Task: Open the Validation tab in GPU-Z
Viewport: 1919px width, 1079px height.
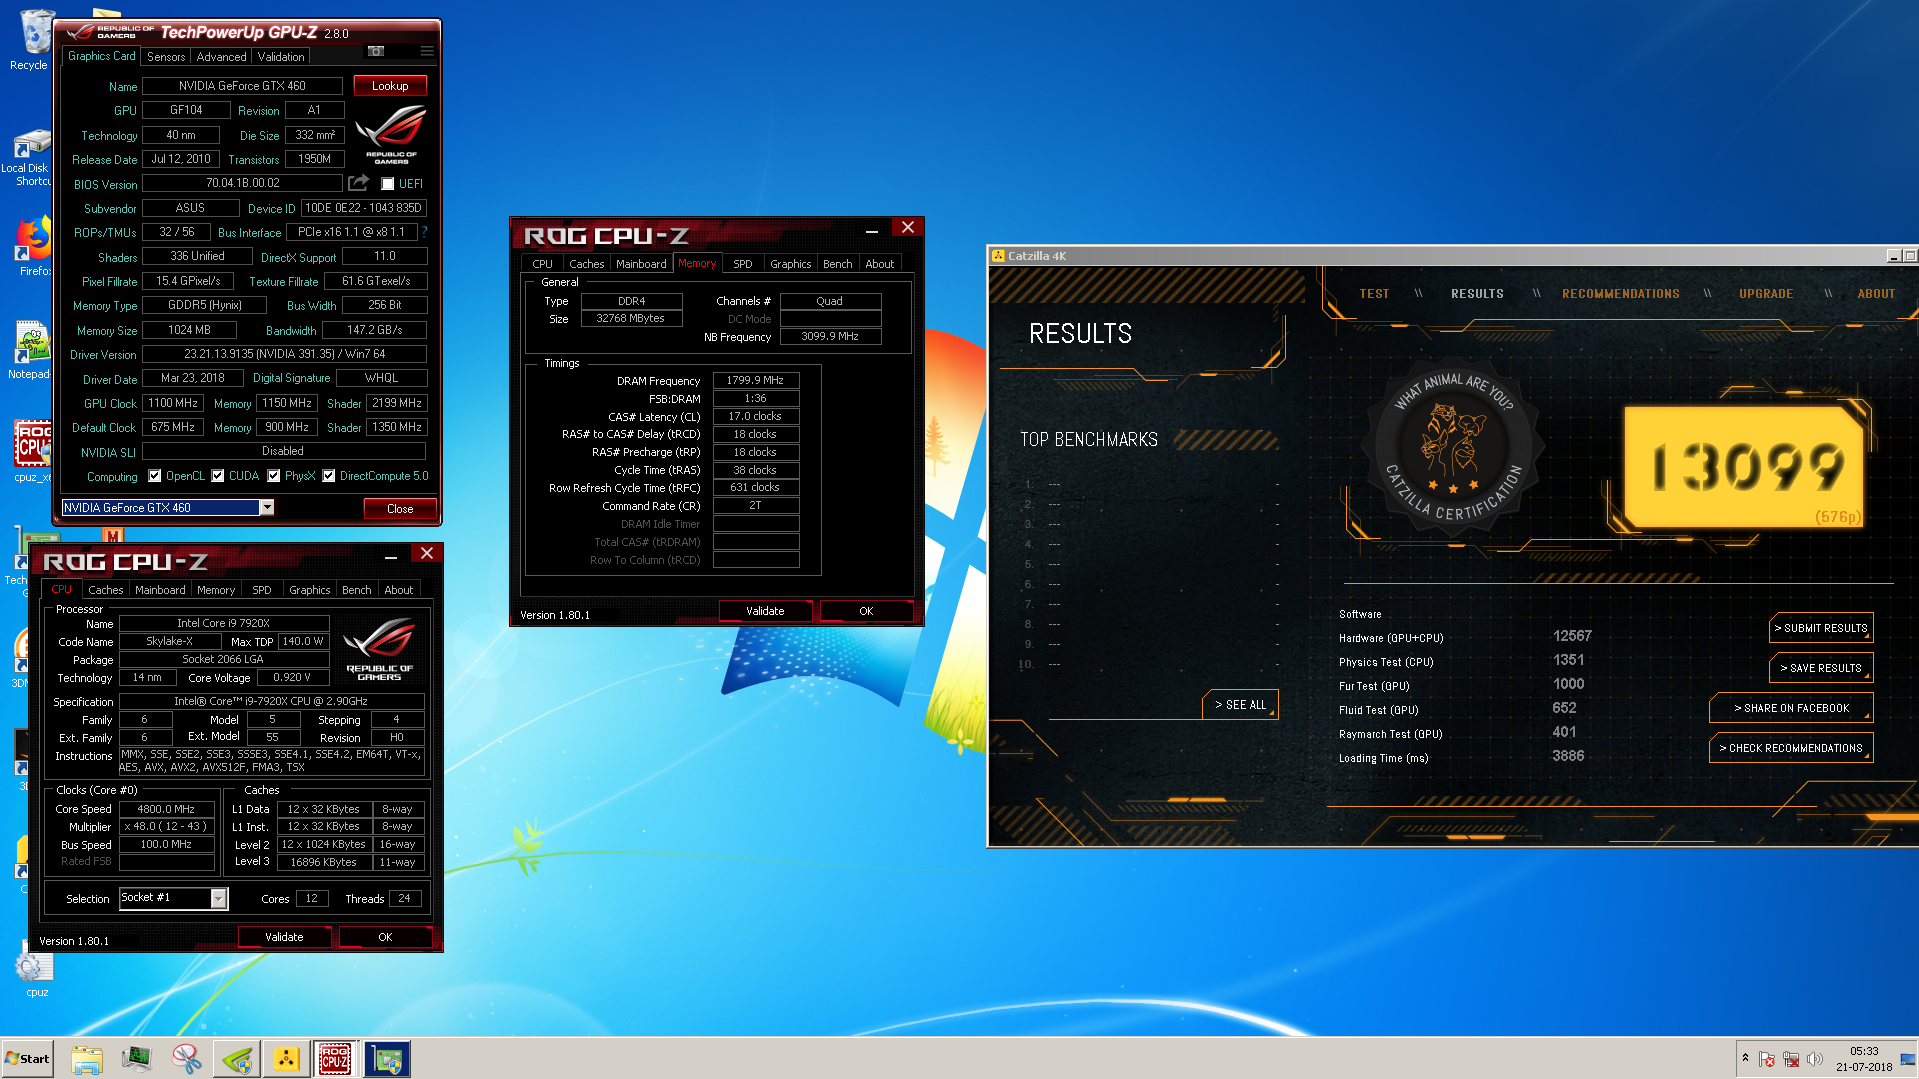Action: click(281, 57)
